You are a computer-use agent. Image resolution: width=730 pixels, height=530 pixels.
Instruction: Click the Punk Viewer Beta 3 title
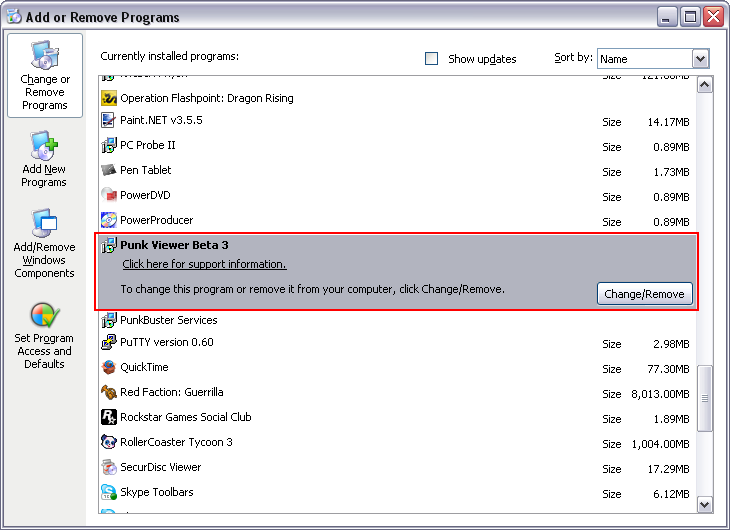[174, 245]
